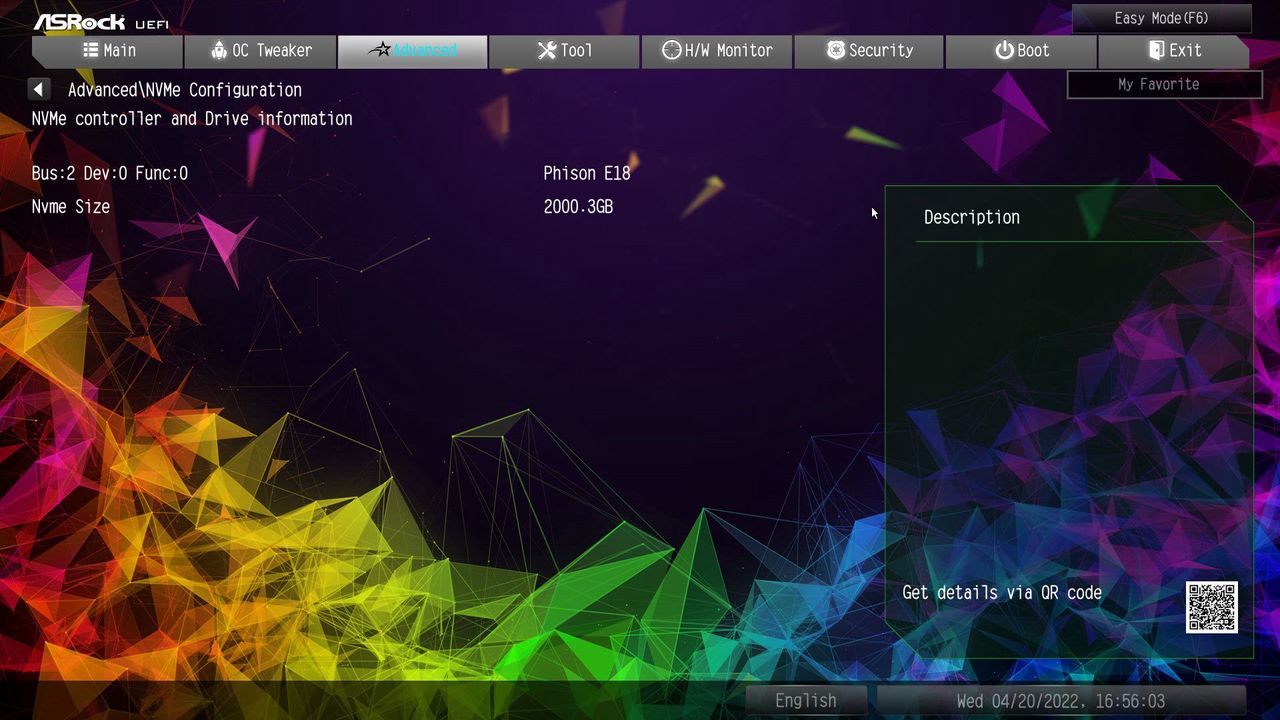Change language using the English button

pyautogui.click(x=806, y=701)
